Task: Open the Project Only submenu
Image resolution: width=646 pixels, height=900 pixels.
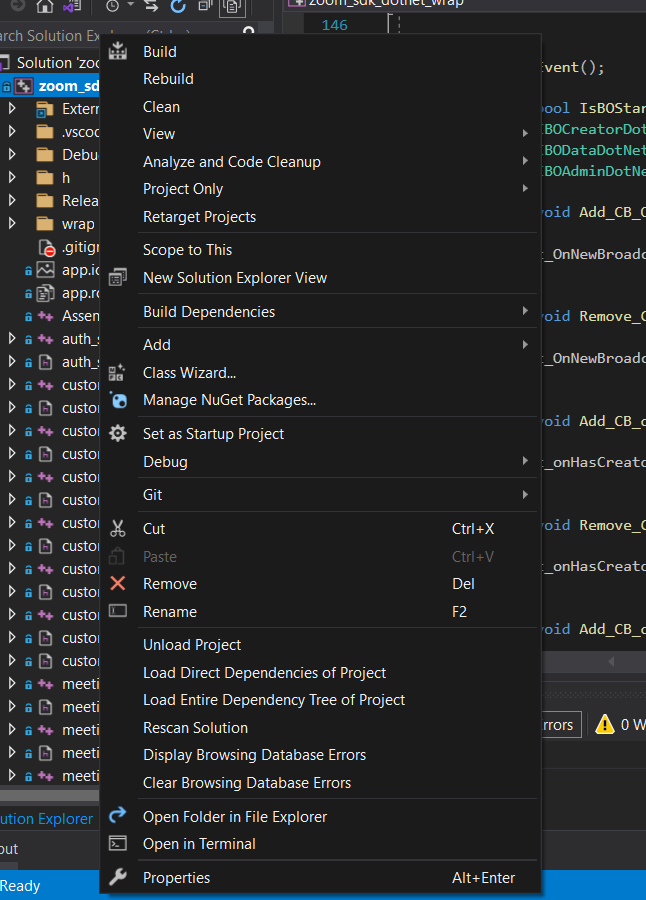Action: 320,189
